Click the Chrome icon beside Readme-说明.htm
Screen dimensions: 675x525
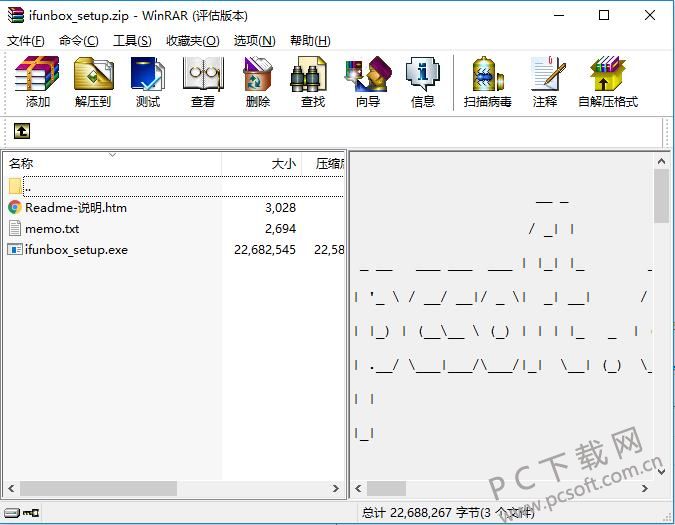coord(15,208)
